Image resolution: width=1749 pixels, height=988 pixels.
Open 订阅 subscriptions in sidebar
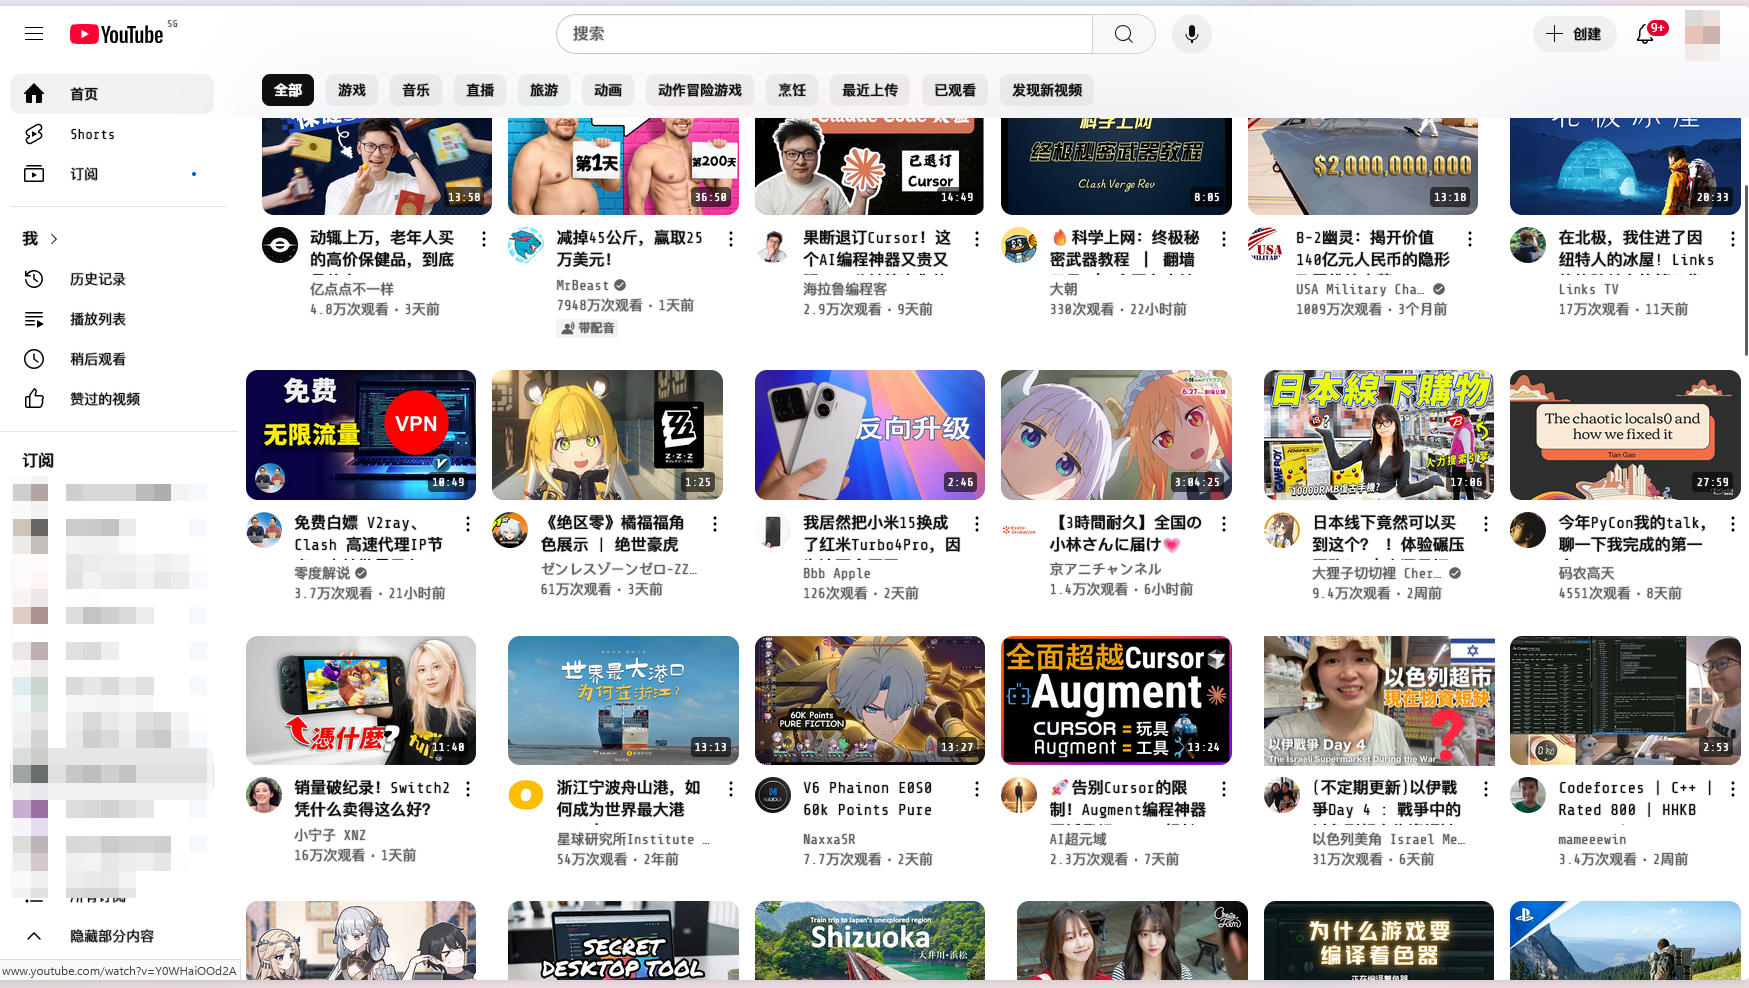tap(112, 174)
